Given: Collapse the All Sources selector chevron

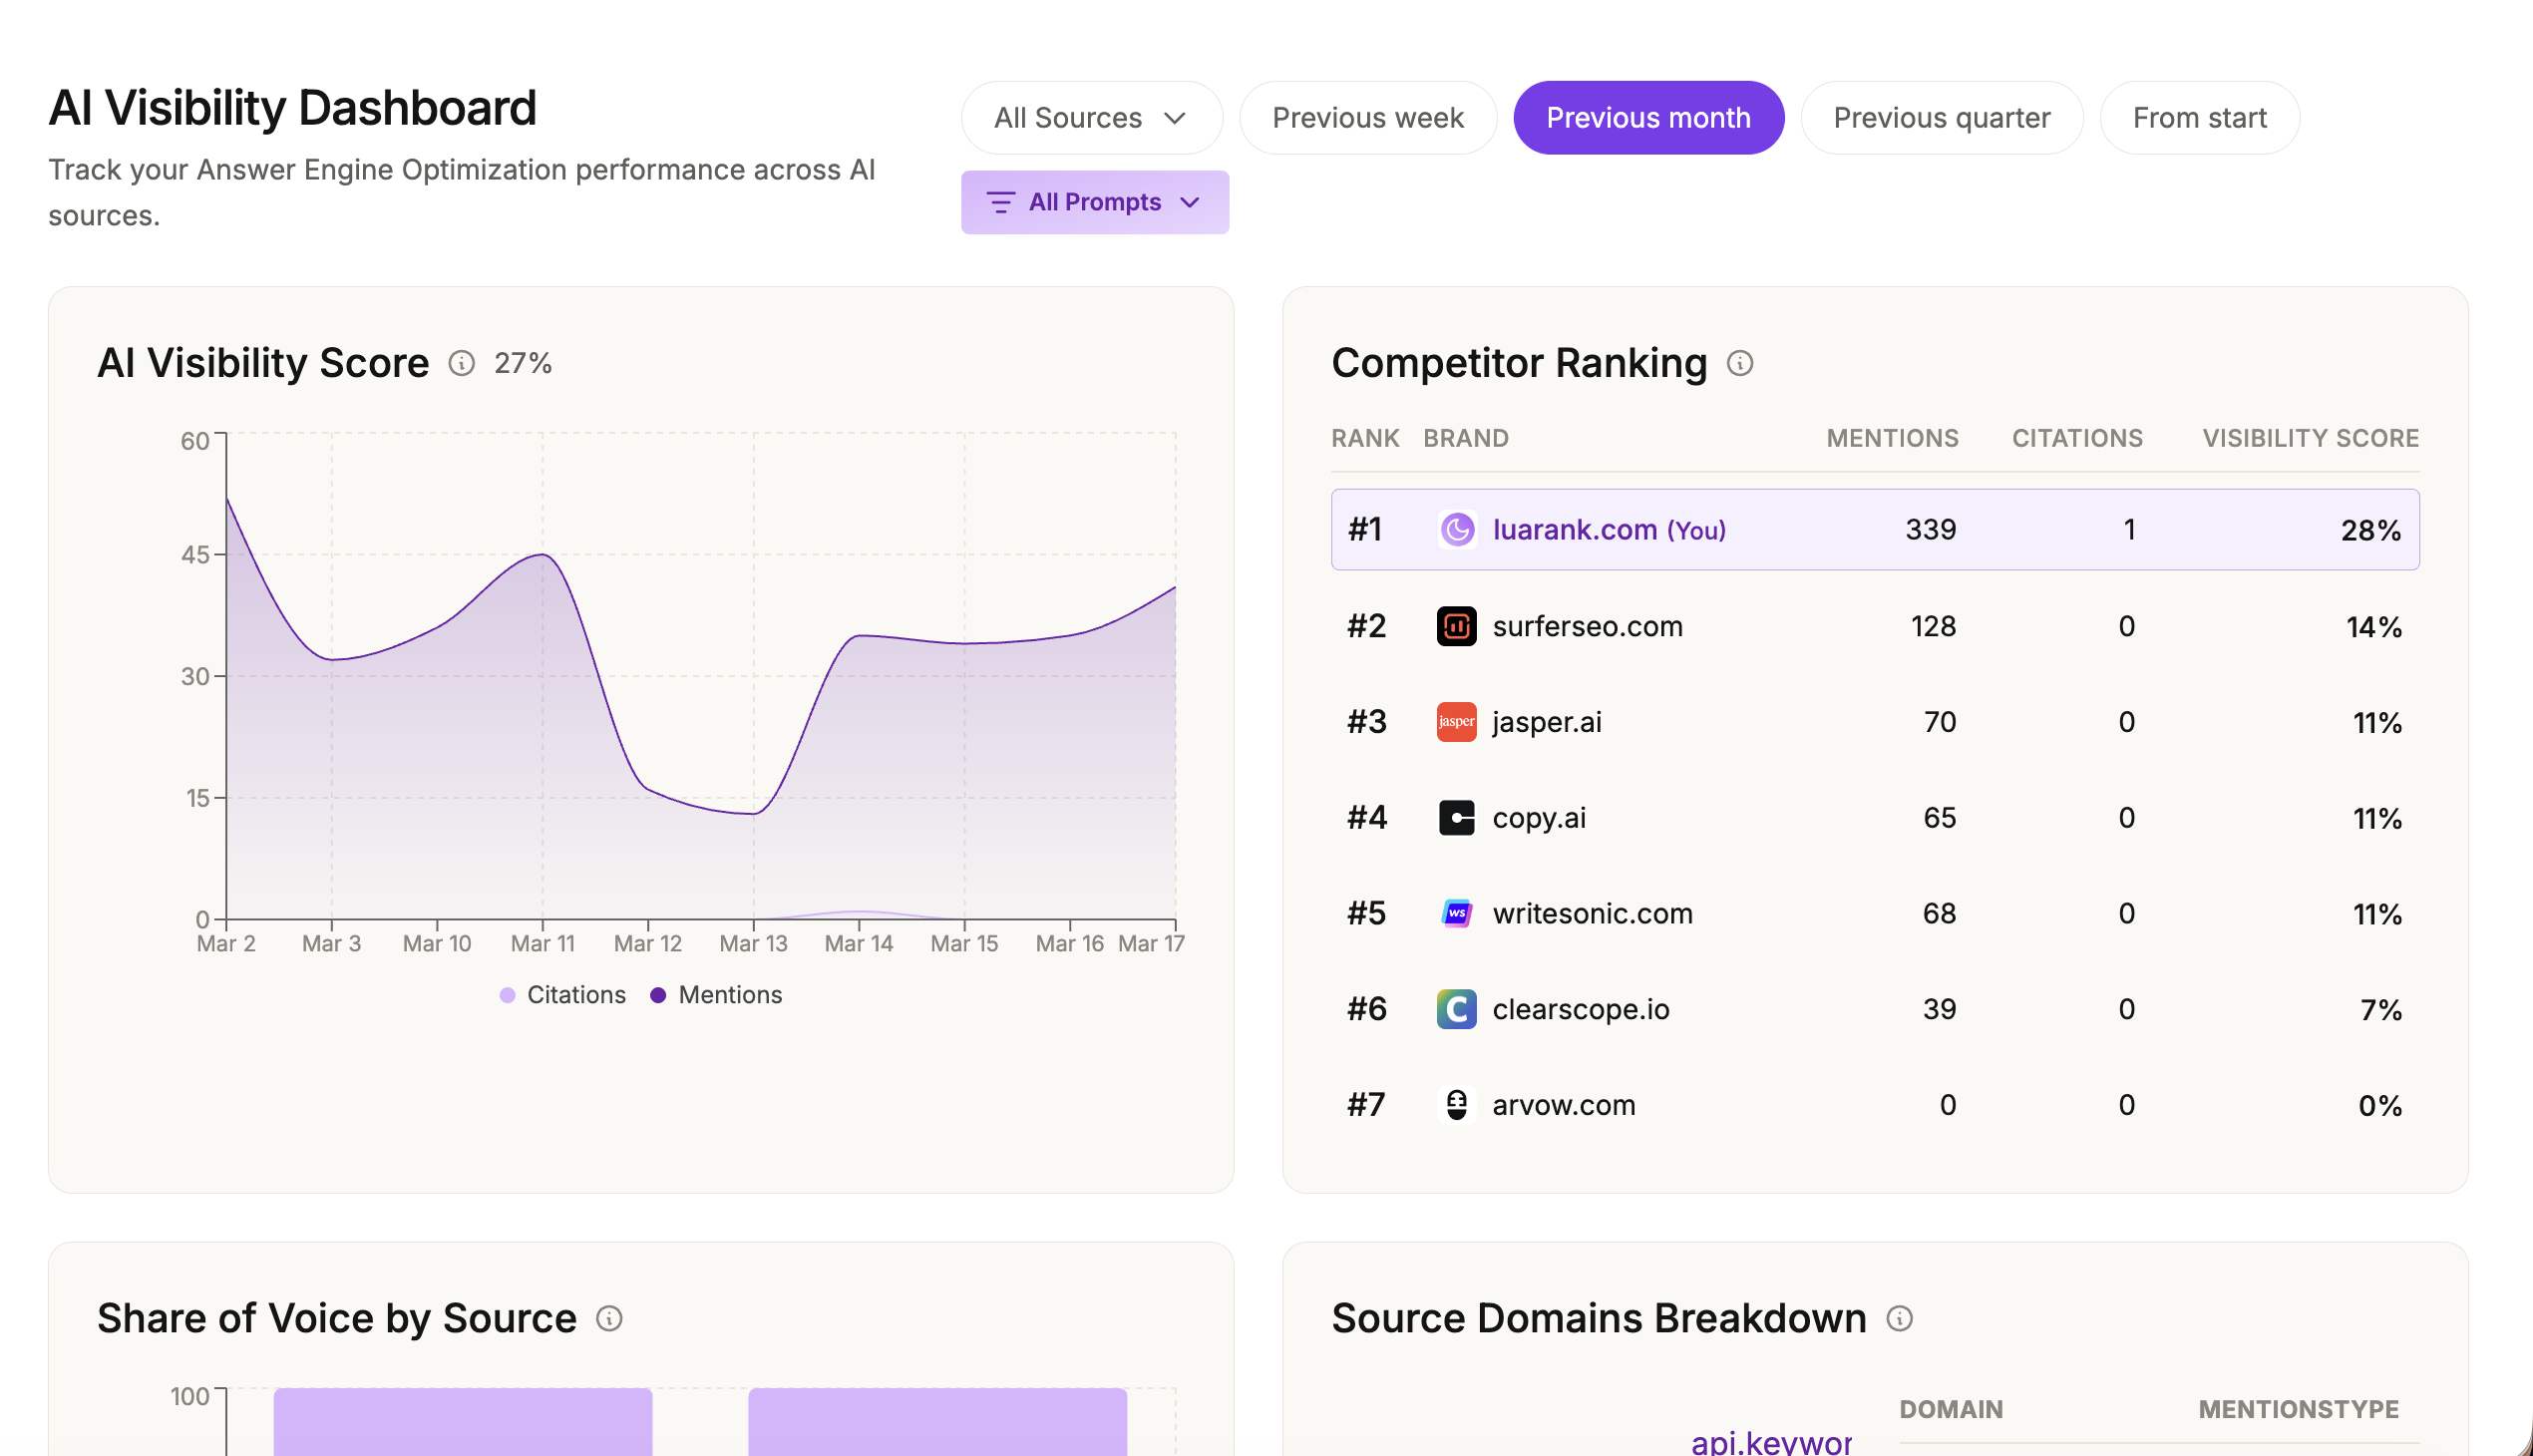Looking at the screenshot, I should 1176,117.
